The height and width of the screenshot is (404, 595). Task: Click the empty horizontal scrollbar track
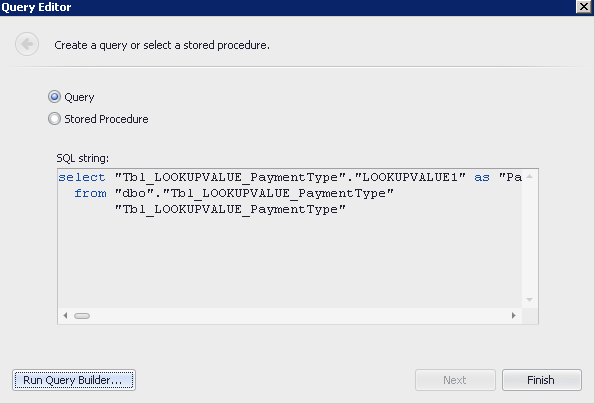coord(298,316)
